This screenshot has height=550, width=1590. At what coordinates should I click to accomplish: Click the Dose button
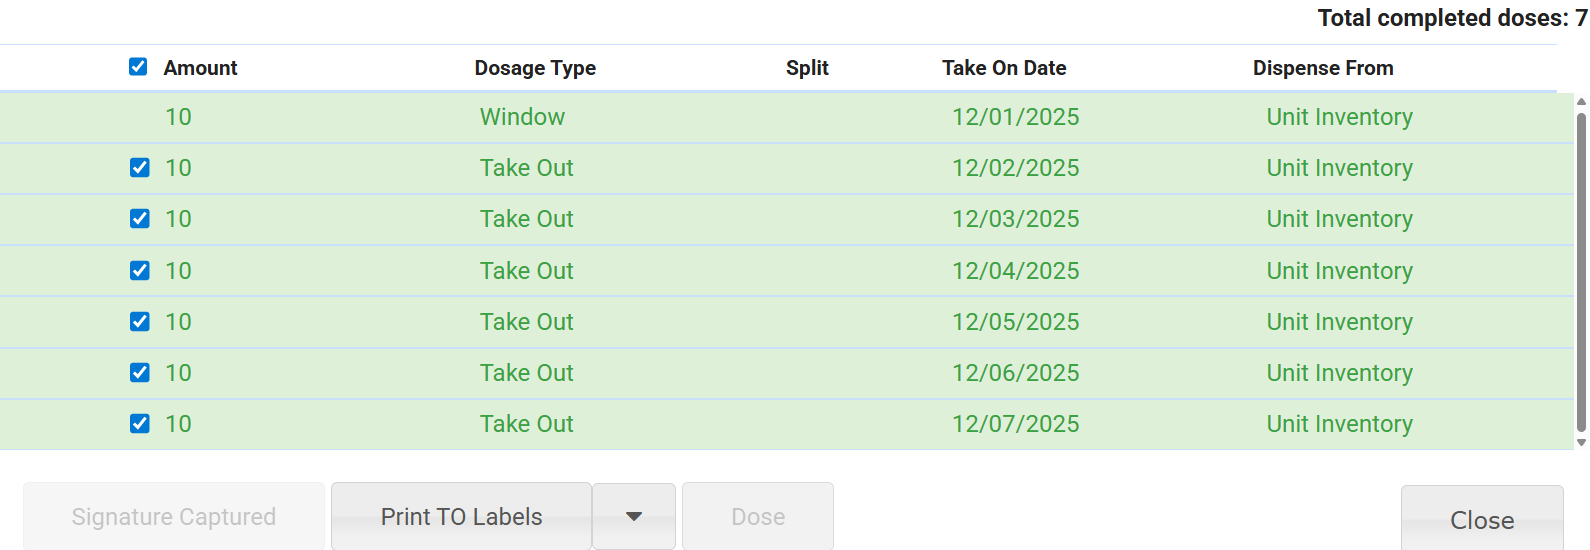click(x=758, y=516)
